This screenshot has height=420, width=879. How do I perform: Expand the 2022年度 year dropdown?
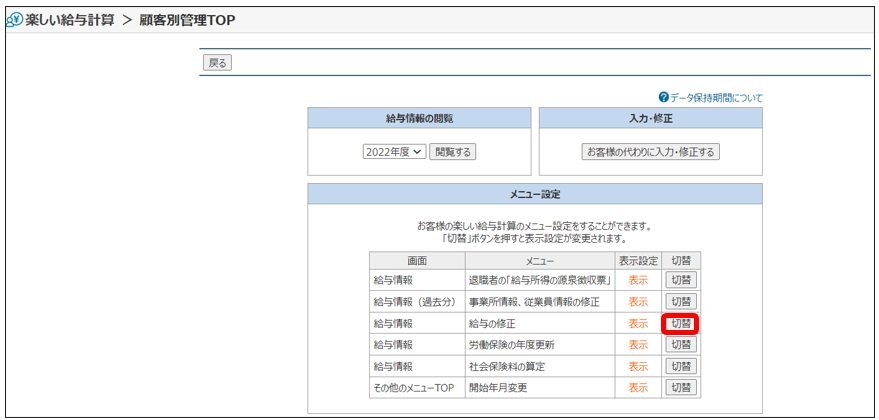point(394,152)
